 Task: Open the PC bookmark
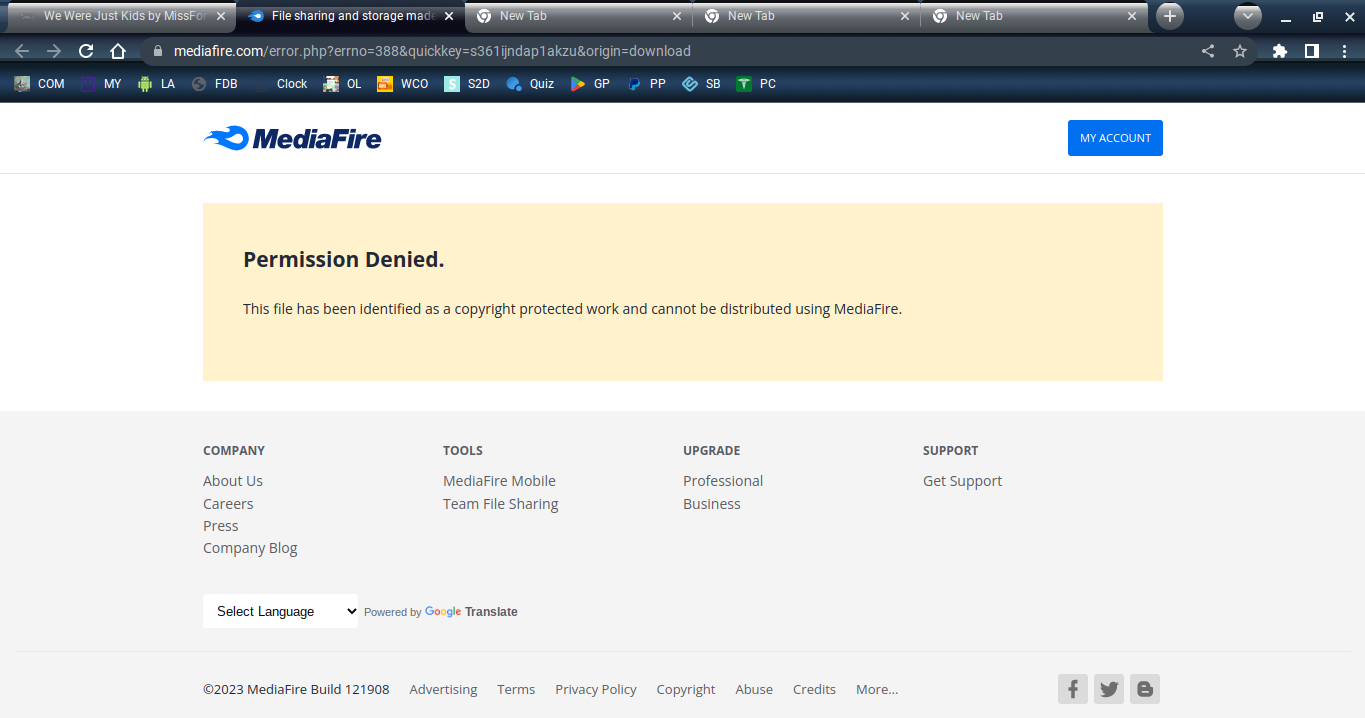(x=756, y=84)
